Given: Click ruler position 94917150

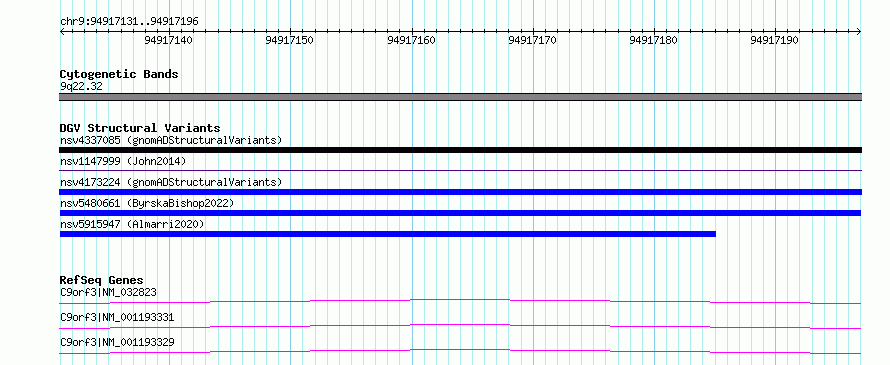Looking at the screenshot, I should [289, 40].
